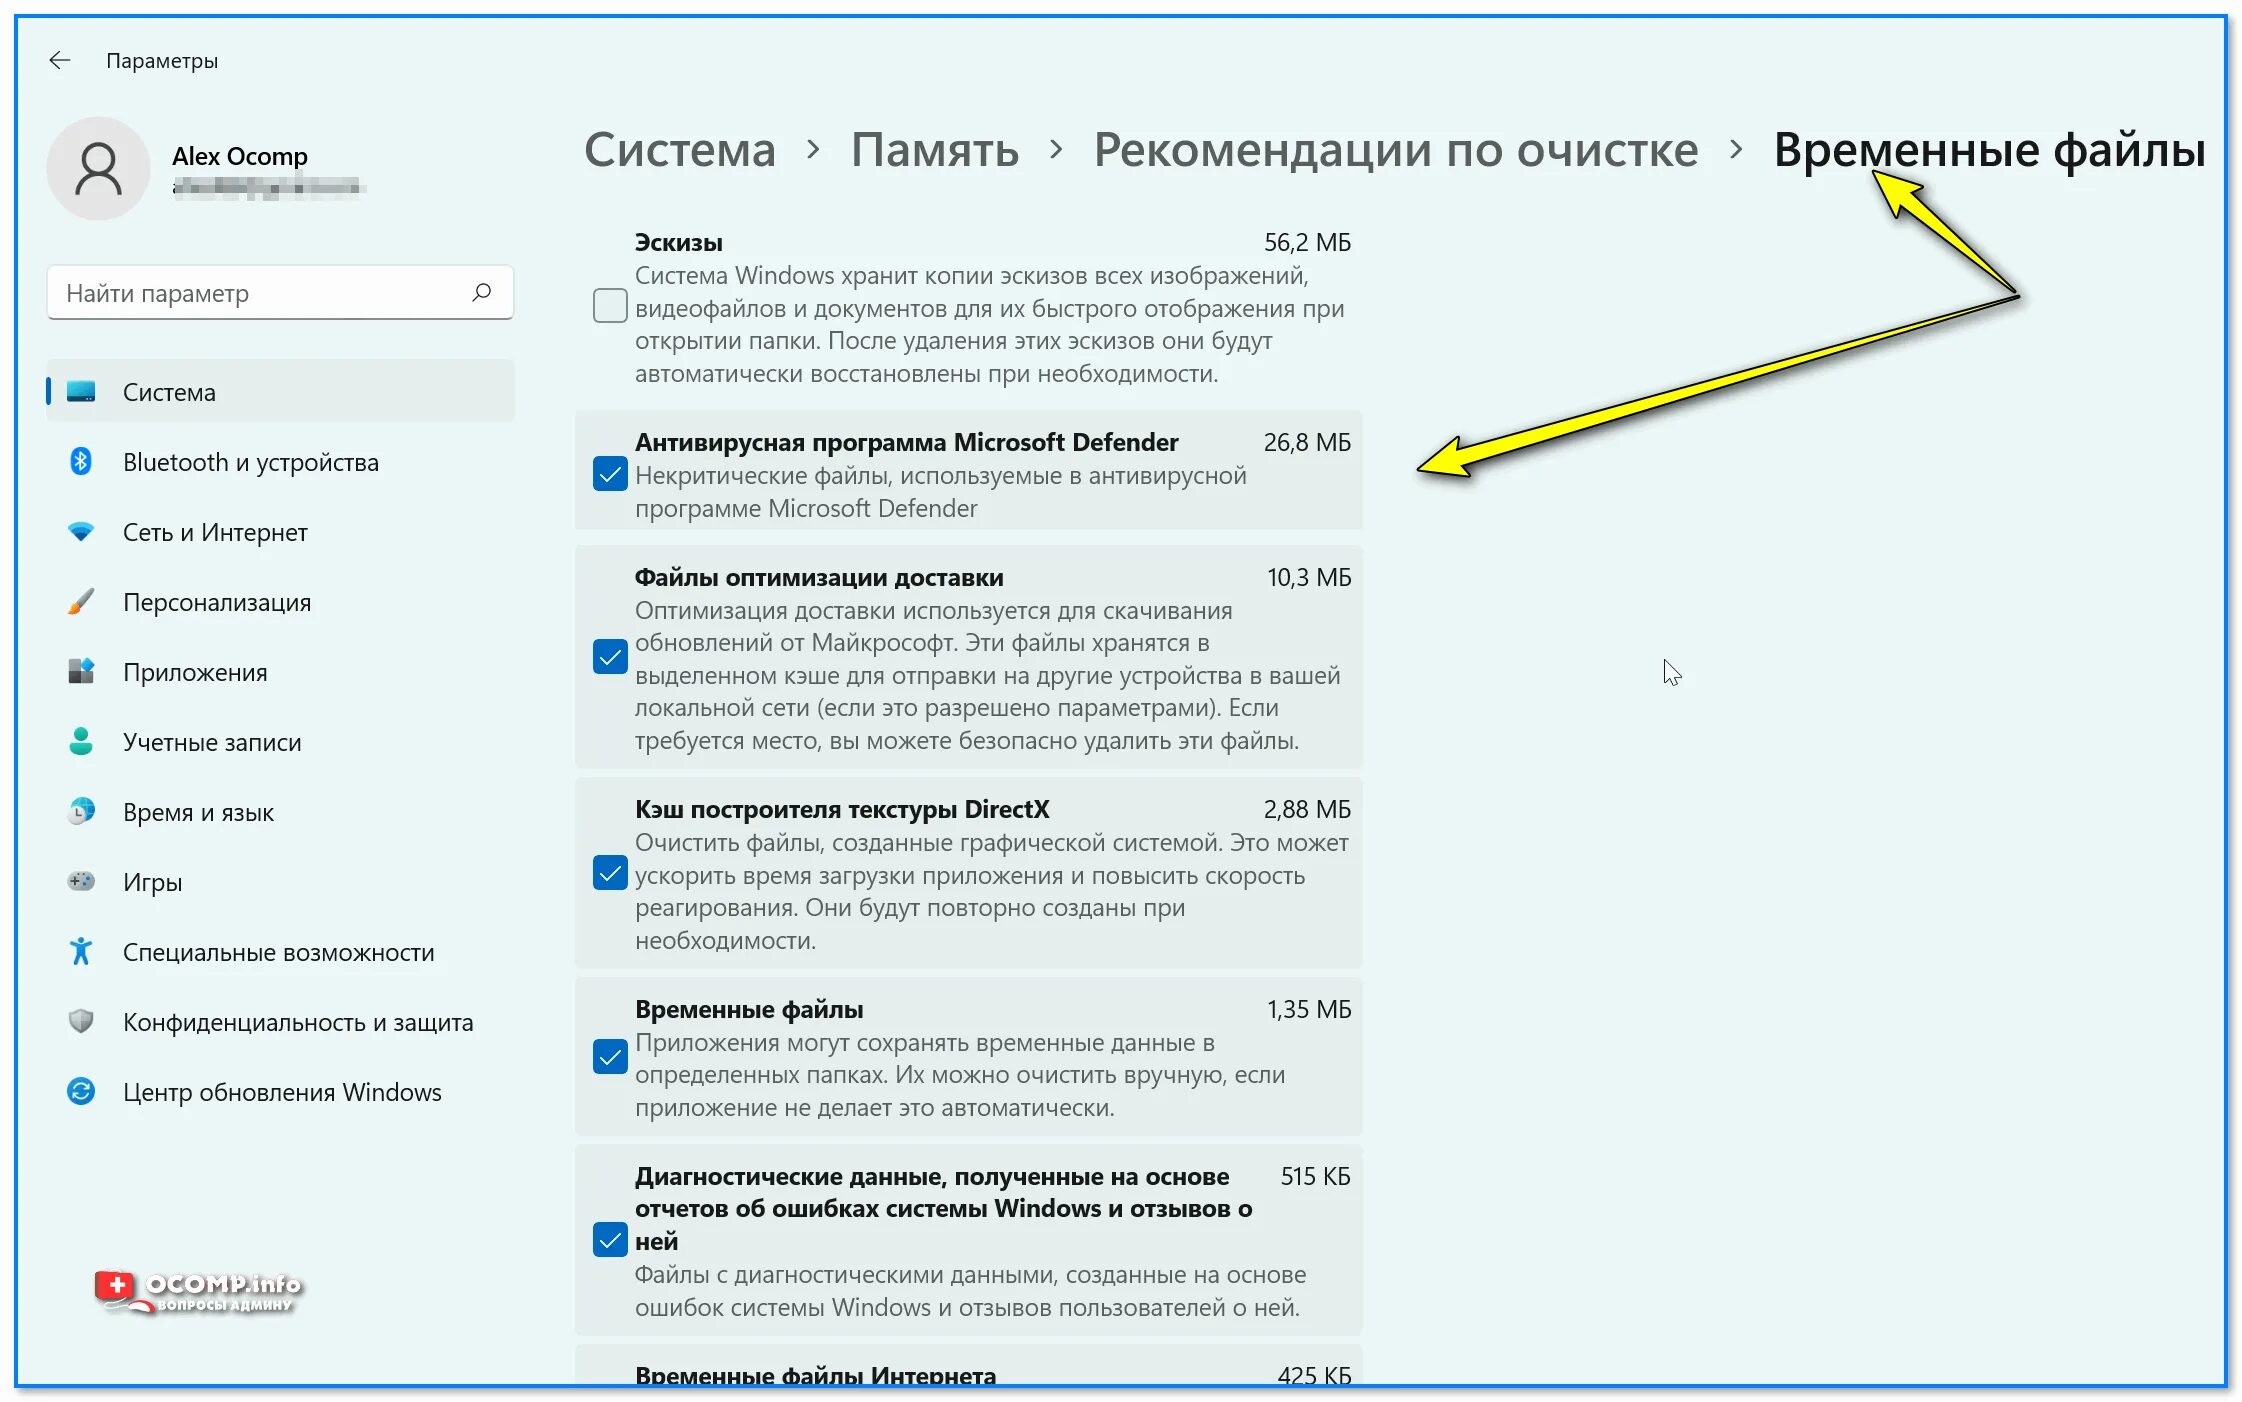
Task: Click the Windows Update refresh icon
Action: pos(81,1092)
